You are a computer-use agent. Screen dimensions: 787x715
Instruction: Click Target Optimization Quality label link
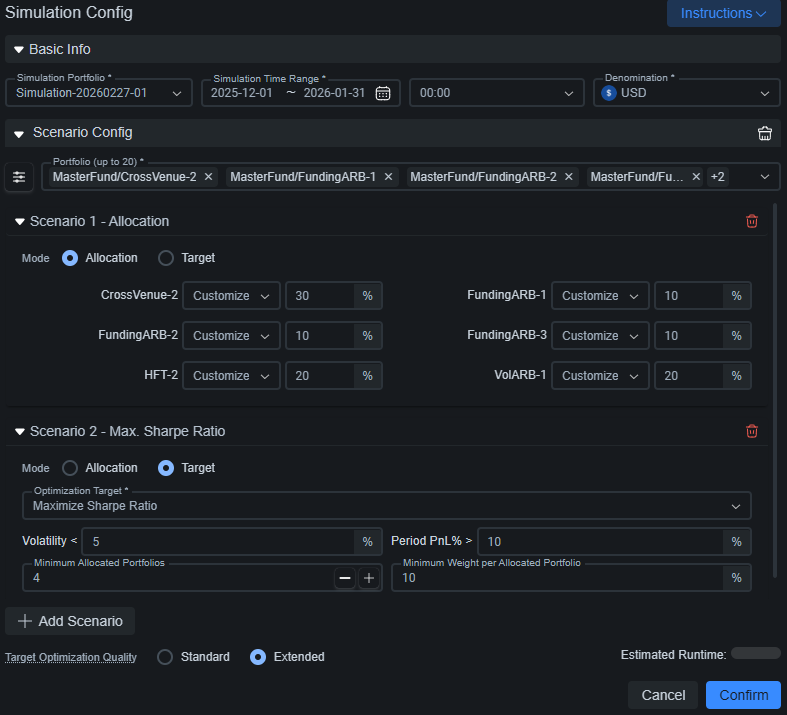[x=71, y=657]
